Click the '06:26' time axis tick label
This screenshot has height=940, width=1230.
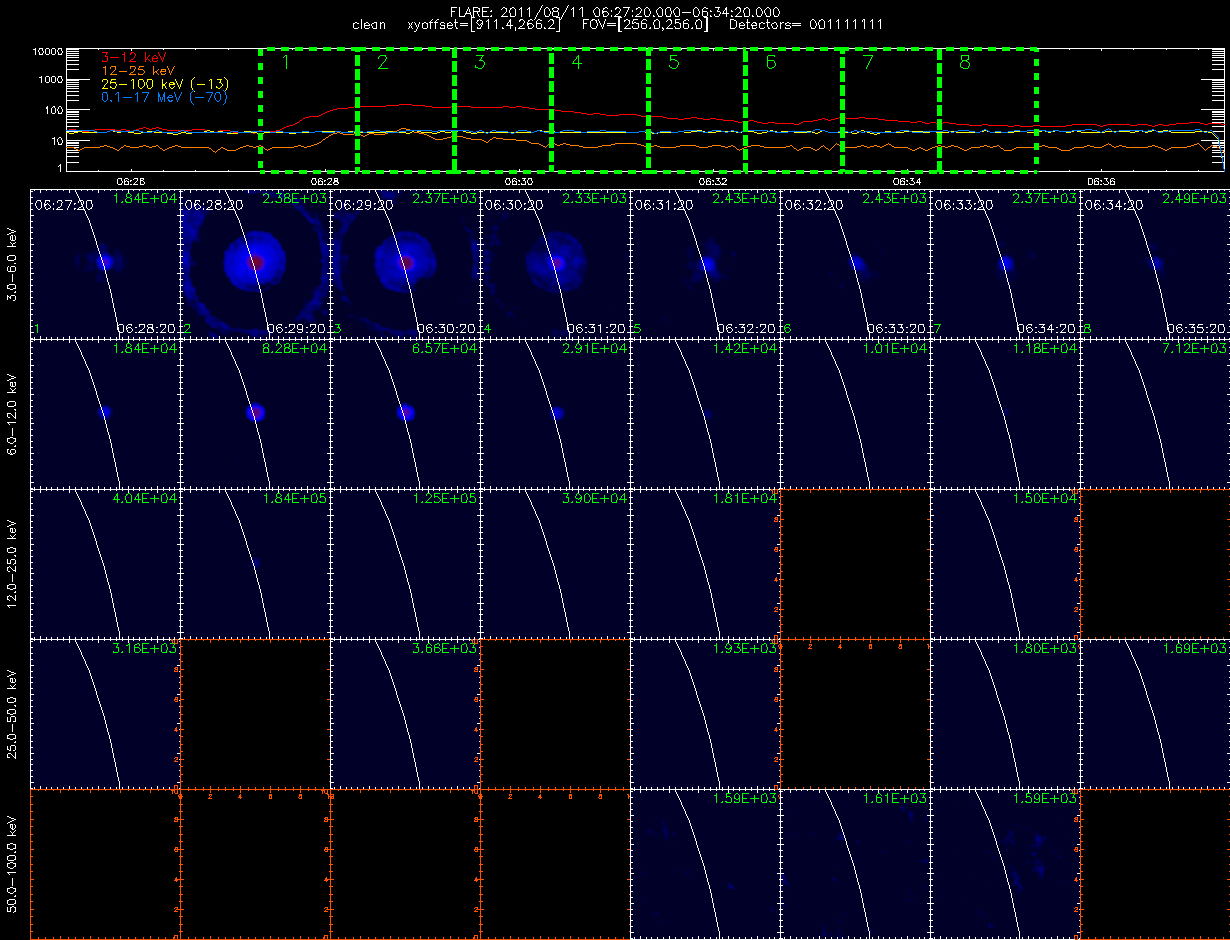tap(130, 181)
